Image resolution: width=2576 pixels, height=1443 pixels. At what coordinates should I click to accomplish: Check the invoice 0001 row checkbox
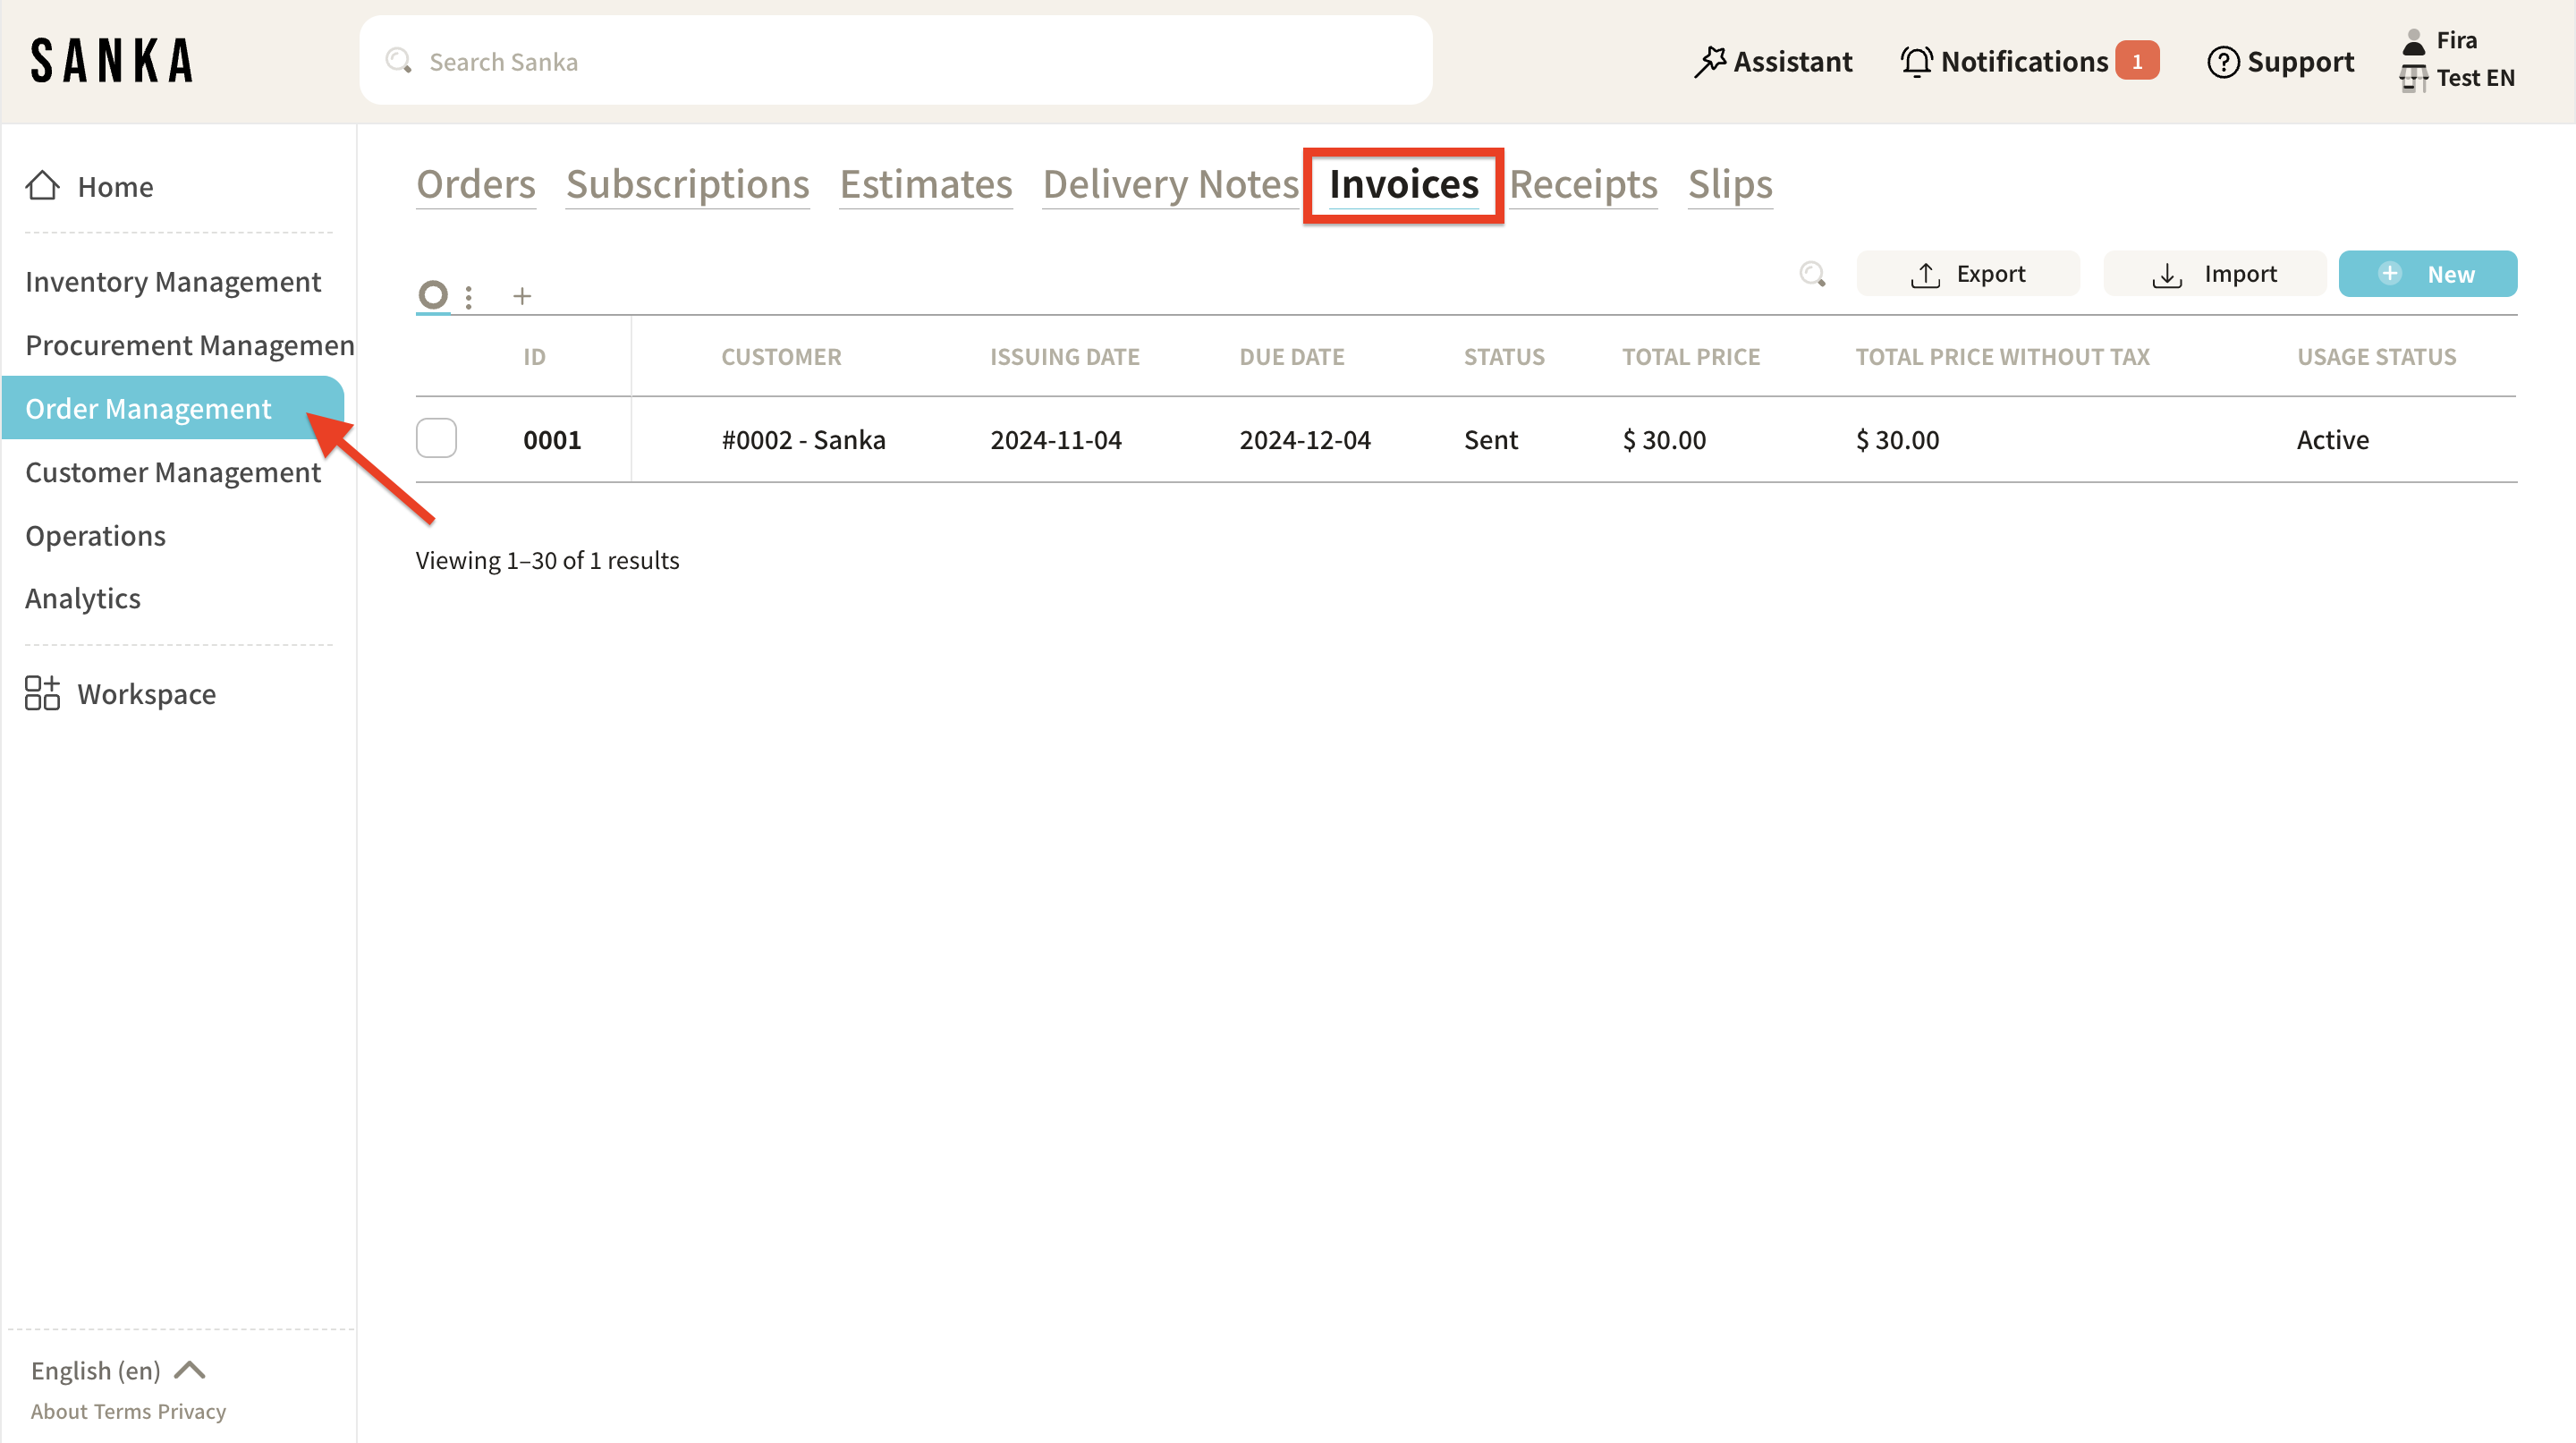tap(436, 438)
